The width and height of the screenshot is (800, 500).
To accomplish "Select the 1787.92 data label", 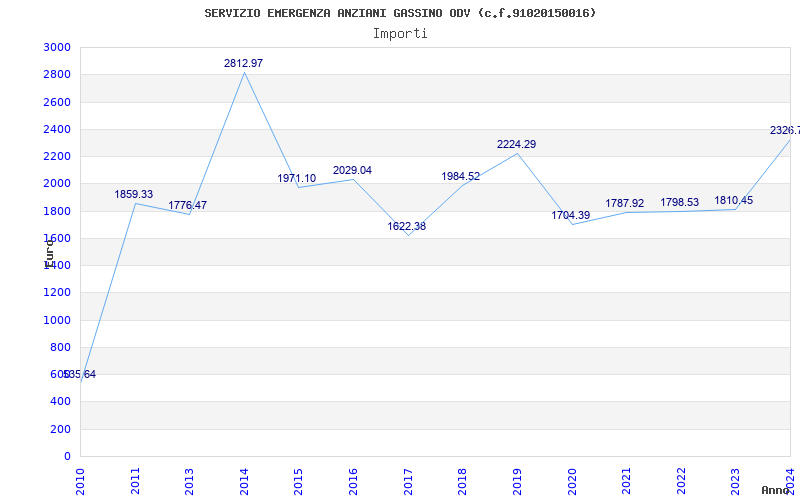I will (x=624, y=204).
